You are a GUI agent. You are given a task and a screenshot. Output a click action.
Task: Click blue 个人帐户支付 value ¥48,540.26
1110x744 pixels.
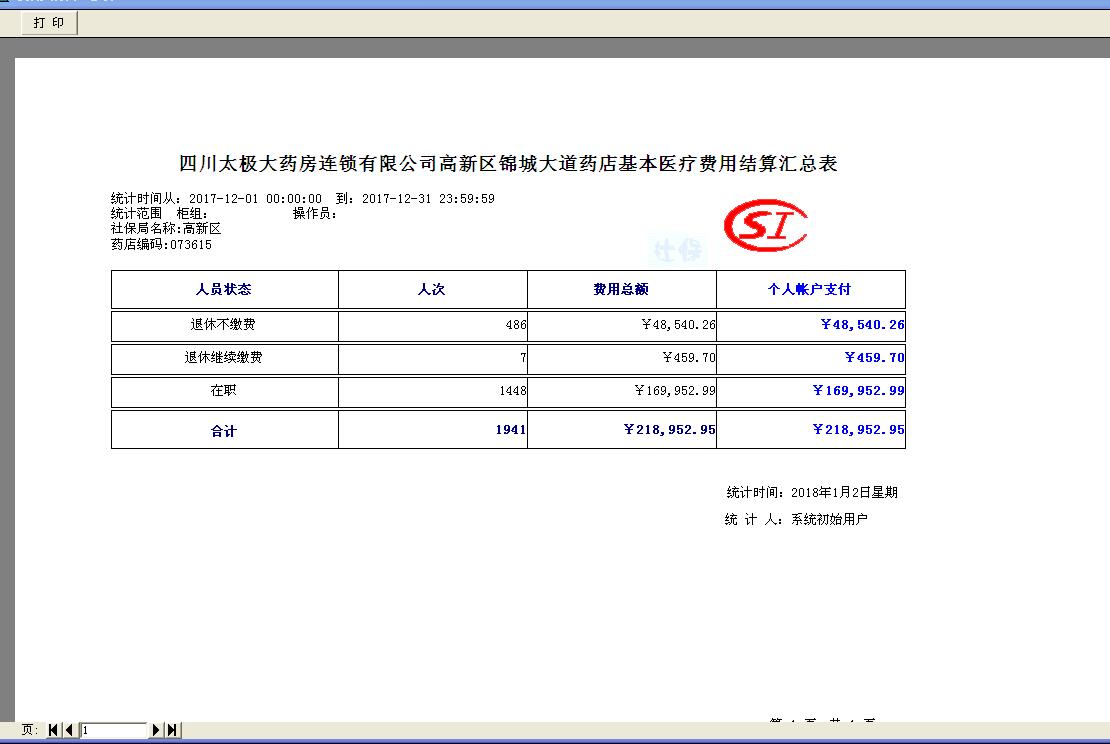[862, 325]
